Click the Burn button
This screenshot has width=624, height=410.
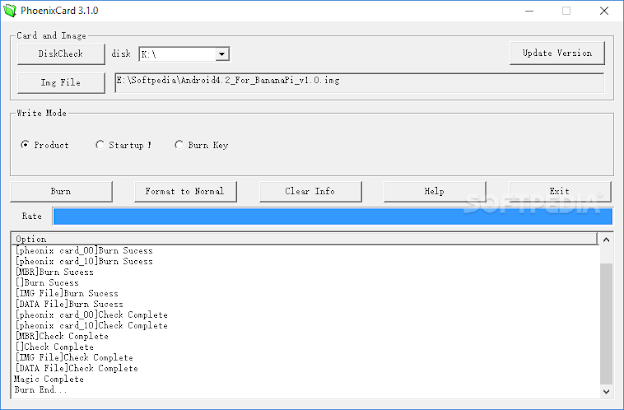(x=61, y=191)
